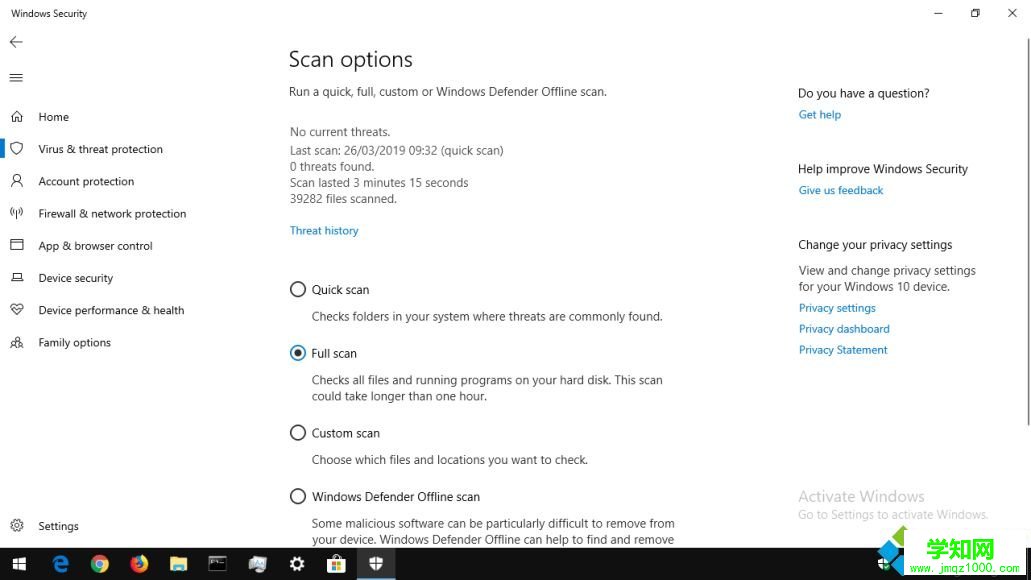This screenshot has width=1031, height=580.
Task: Open Firefox from the taskbar
Action: pyautogui.click(x=139, y=563)
